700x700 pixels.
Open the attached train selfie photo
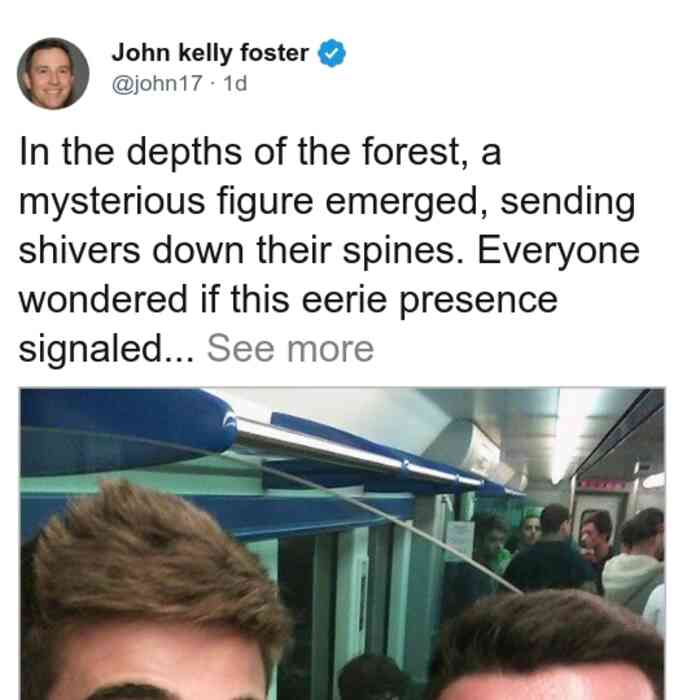click(x=342, y=544)
